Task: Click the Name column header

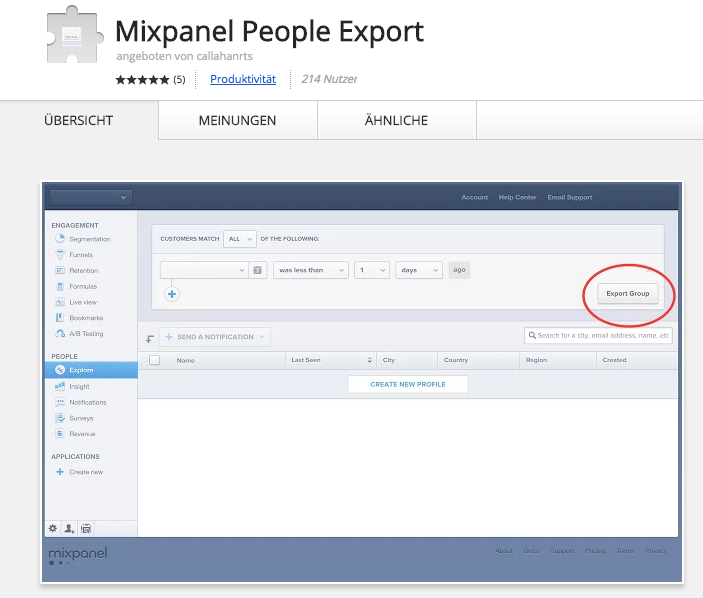Action: [x=186, y=360]
